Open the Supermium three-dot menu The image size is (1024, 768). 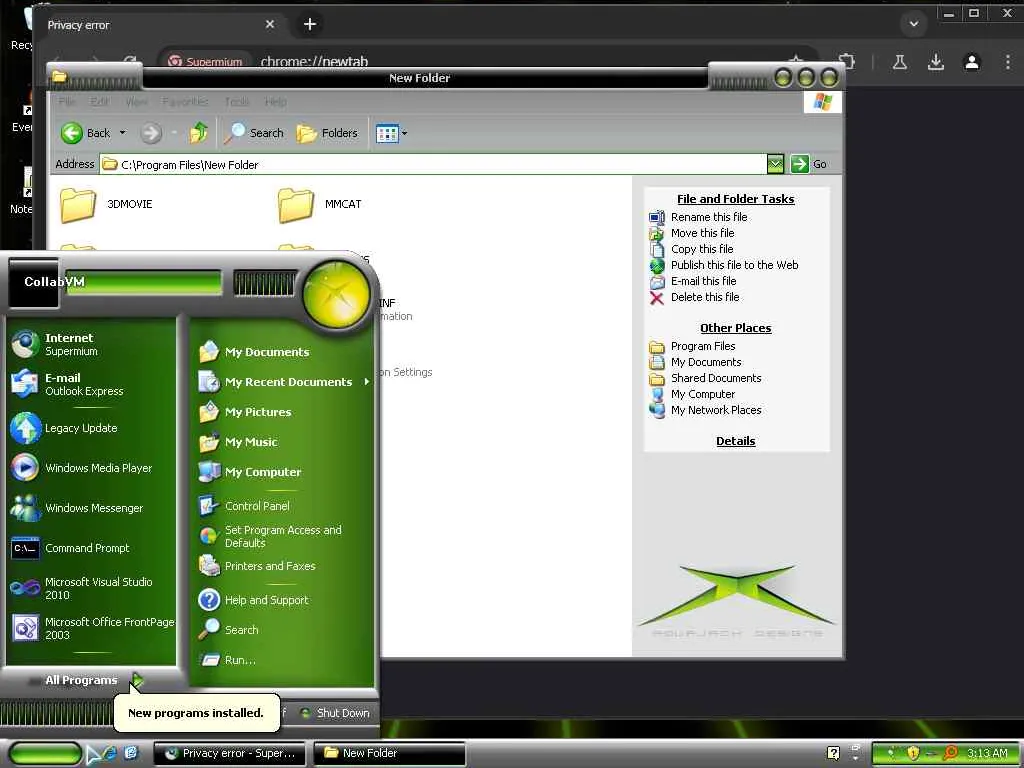[1008, 62]
